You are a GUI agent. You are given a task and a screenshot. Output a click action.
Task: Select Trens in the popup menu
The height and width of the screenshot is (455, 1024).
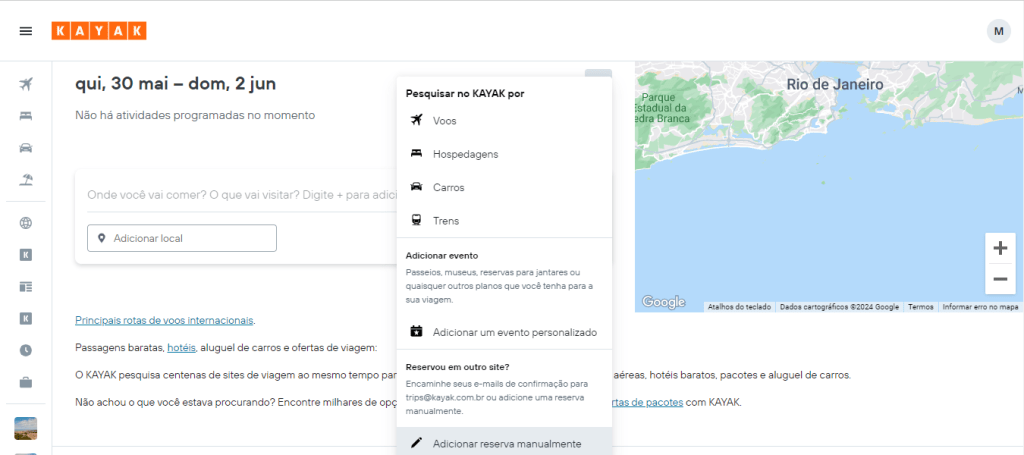[504, 221]
